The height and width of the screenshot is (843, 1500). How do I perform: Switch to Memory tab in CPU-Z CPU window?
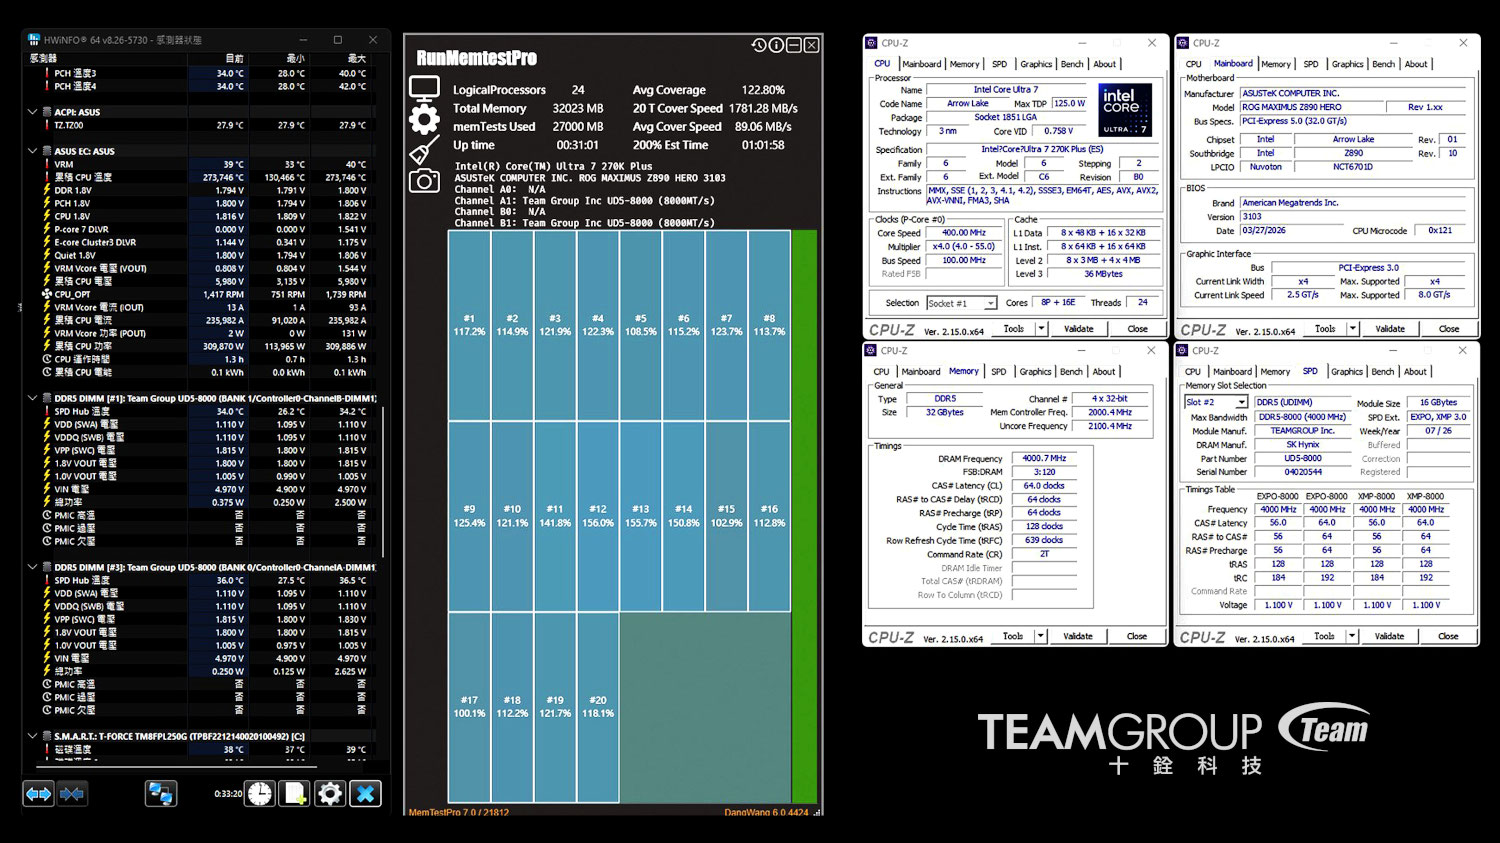point(964,64)
